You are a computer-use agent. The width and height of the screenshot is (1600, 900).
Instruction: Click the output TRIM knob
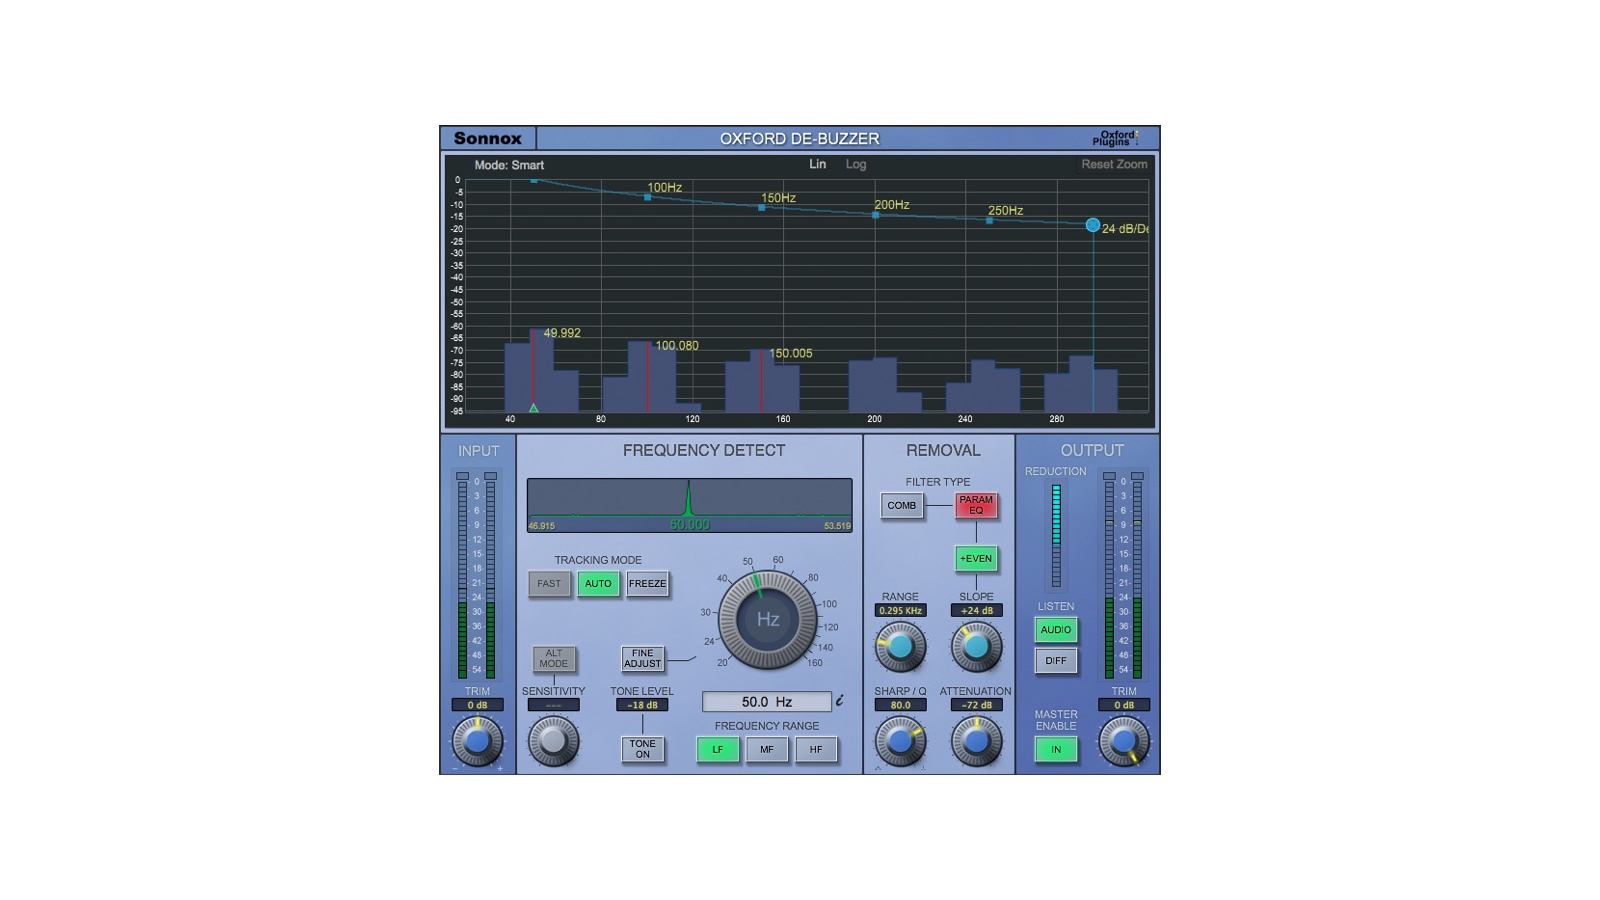click(x=1124, y=742)
